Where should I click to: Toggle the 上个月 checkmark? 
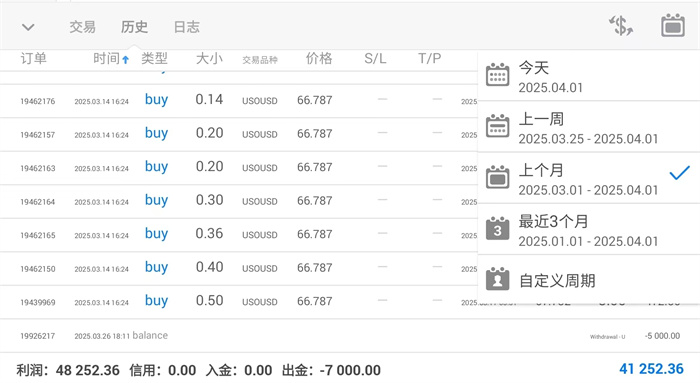(x=679, y=172)
